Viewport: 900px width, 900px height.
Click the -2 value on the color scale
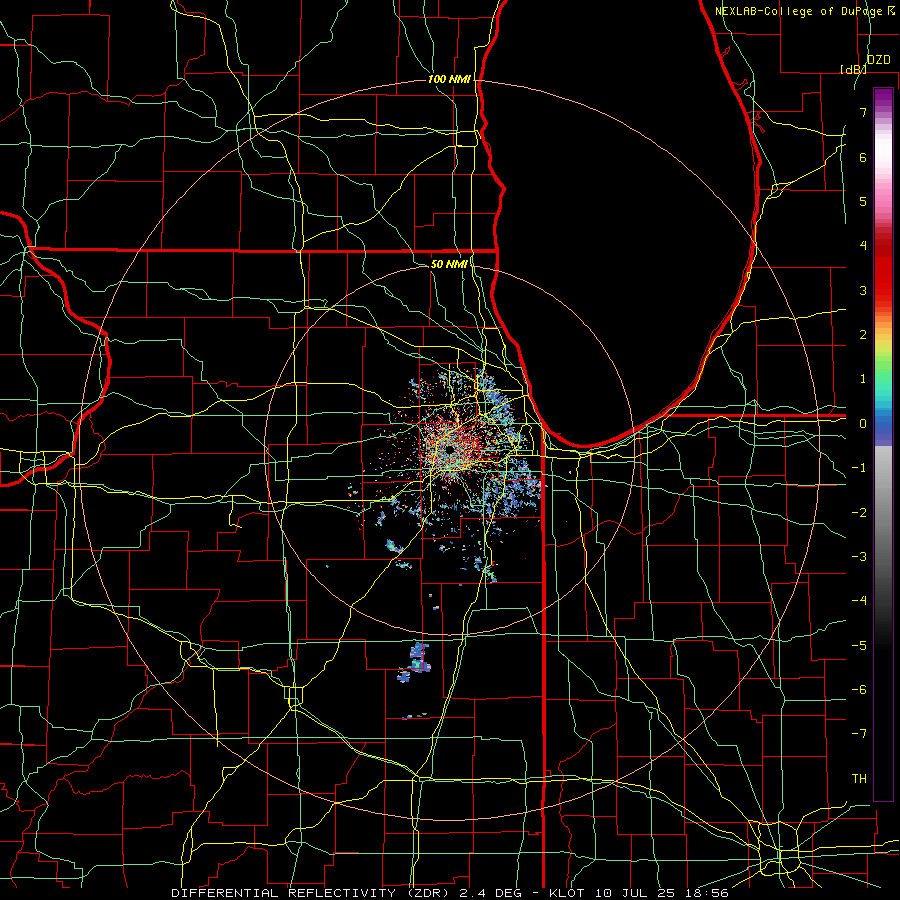tap(859, 513)
